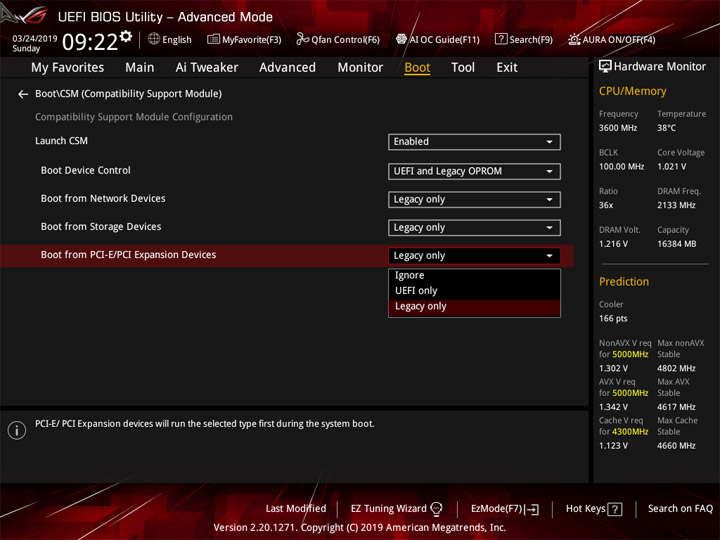This screenshot has height=540, width=720.
Task: Click Network Devices dropdown arrow
Action: 549,200
